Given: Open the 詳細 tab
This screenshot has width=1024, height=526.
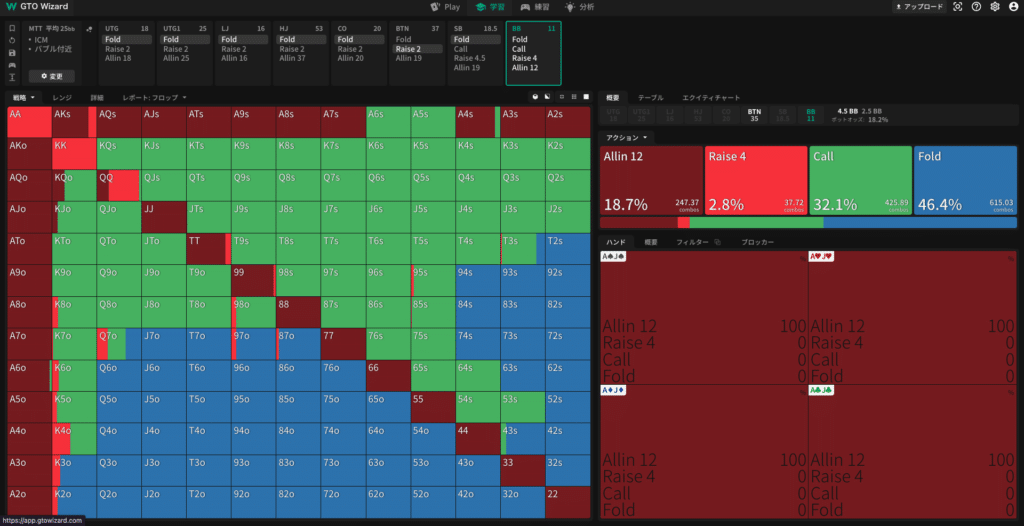Looking at the screenshot, I should [96, 97].
